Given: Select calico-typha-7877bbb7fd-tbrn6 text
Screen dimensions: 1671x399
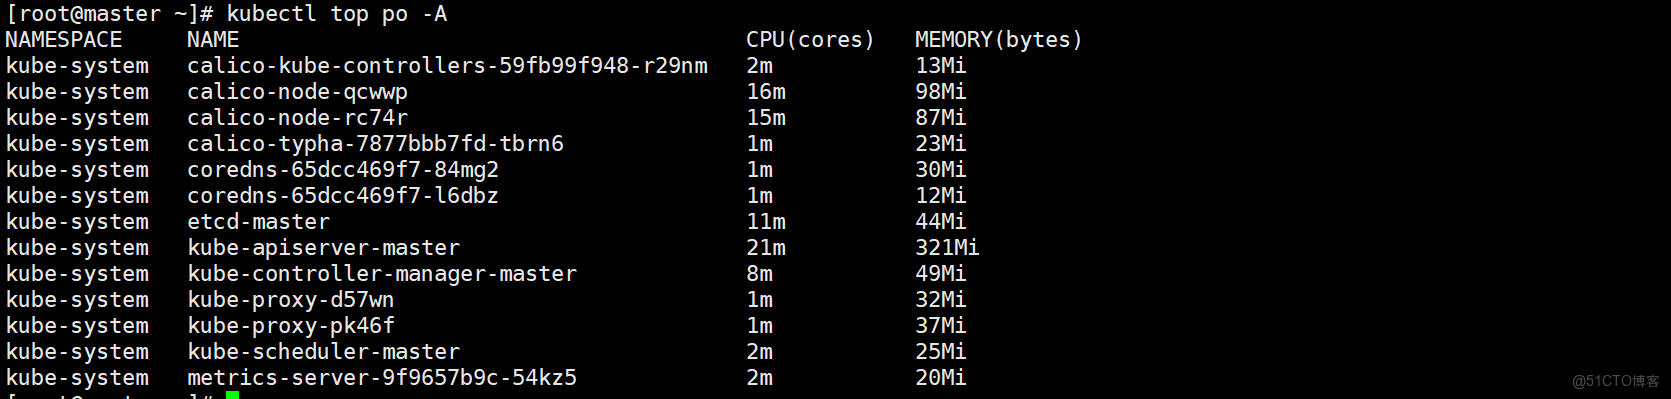Looking at the screenshot, I should click(x=375, y=144).
